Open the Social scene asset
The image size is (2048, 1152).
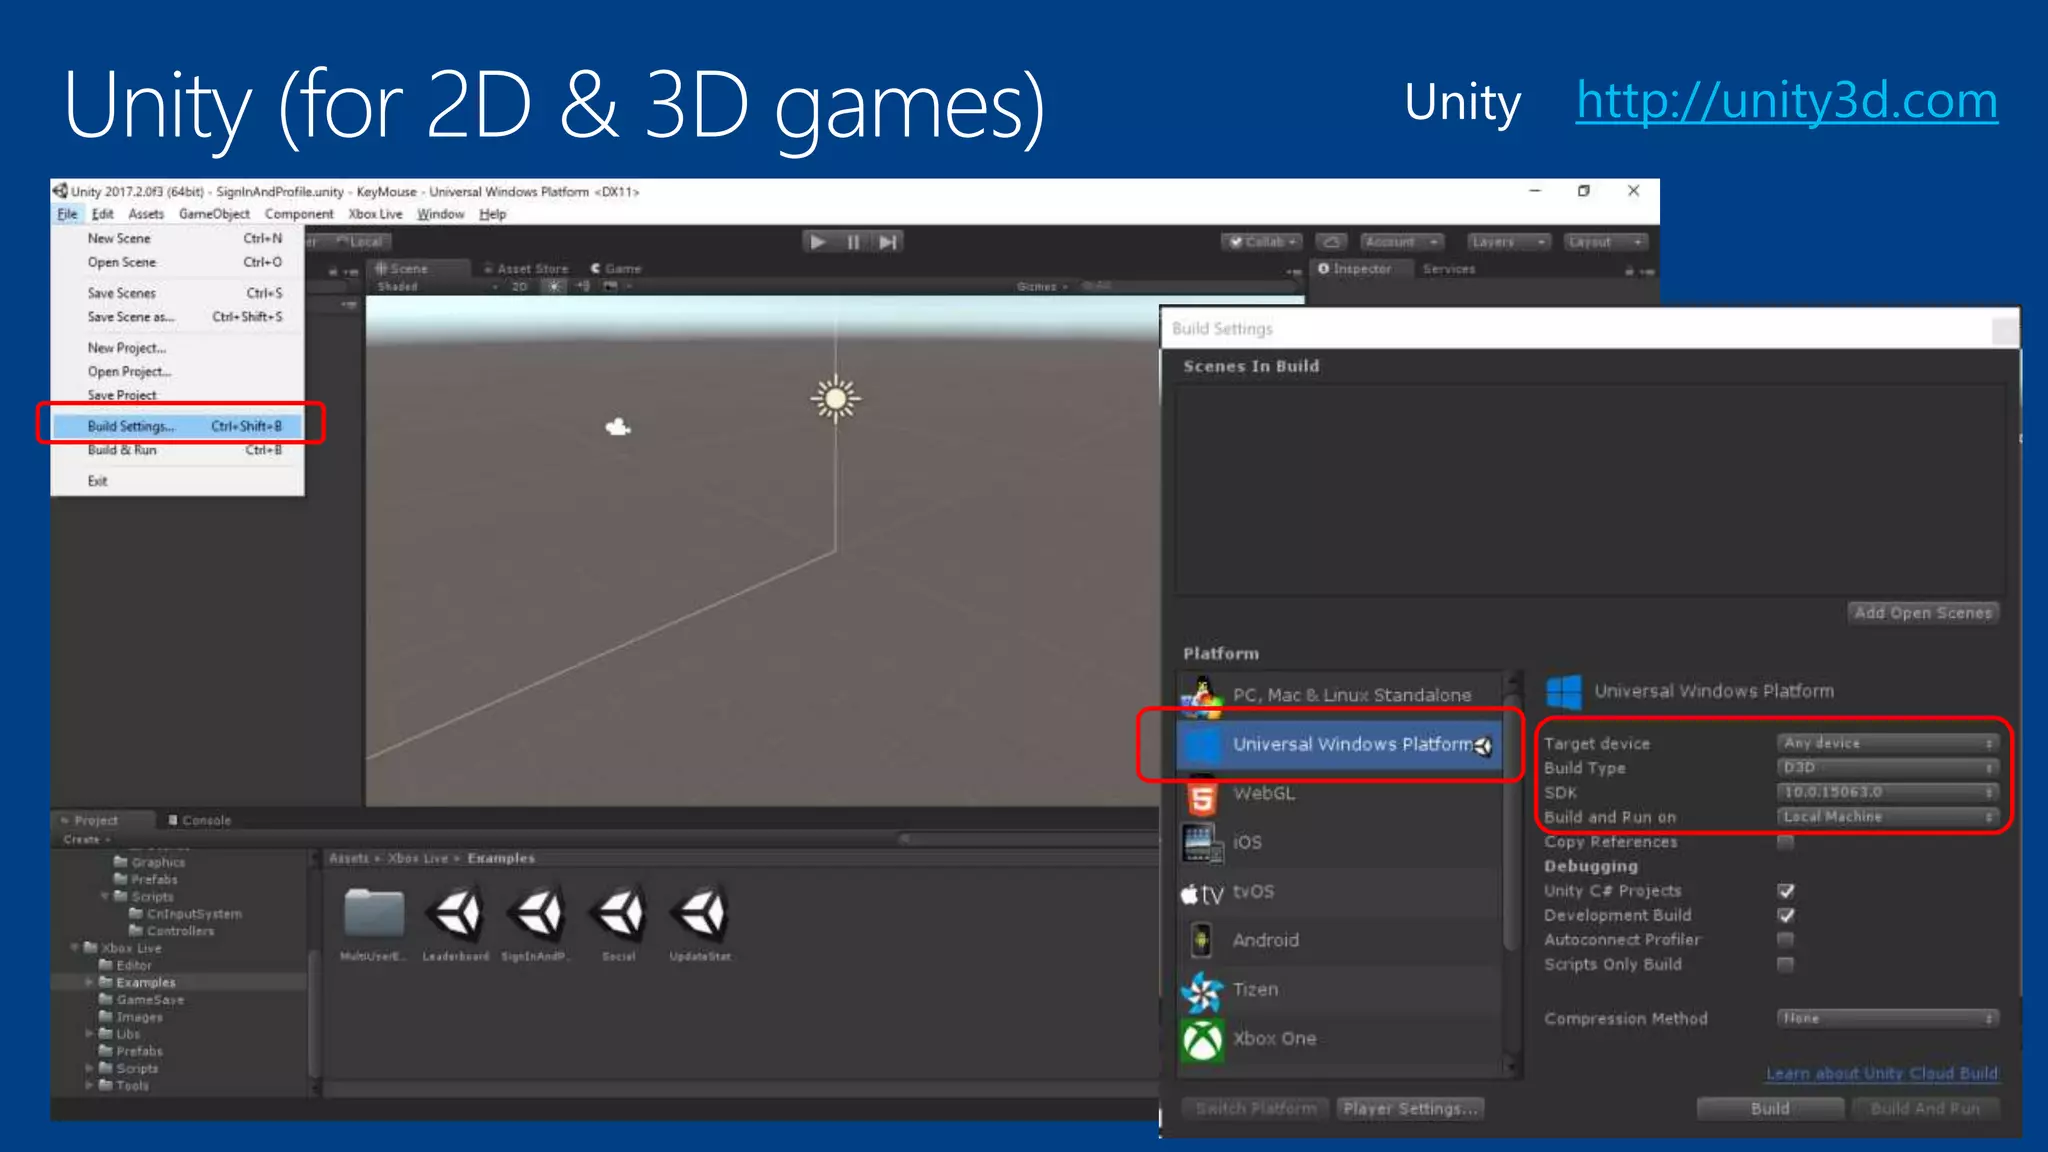[x=620, y=913]
